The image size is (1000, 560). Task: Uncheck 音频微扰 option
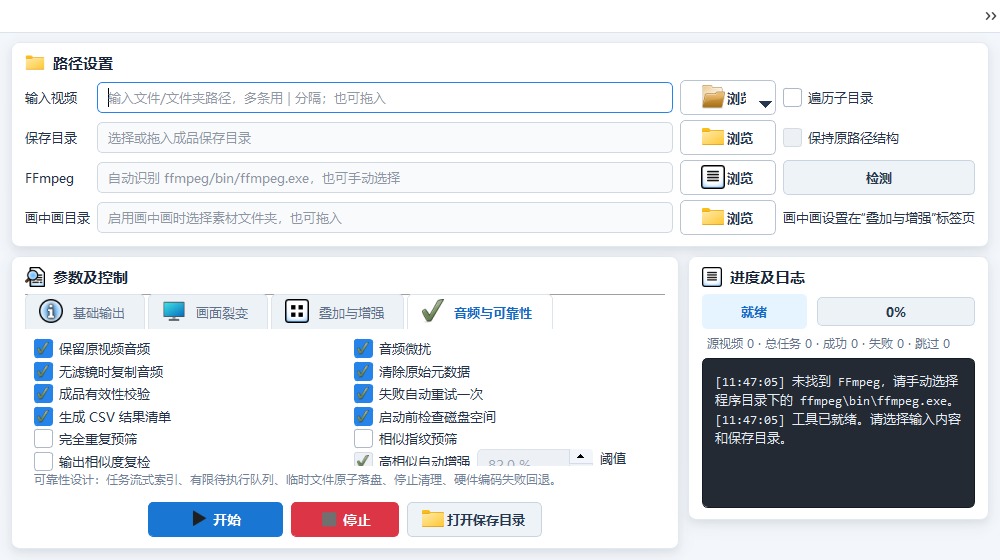click(x=363, y=349)
